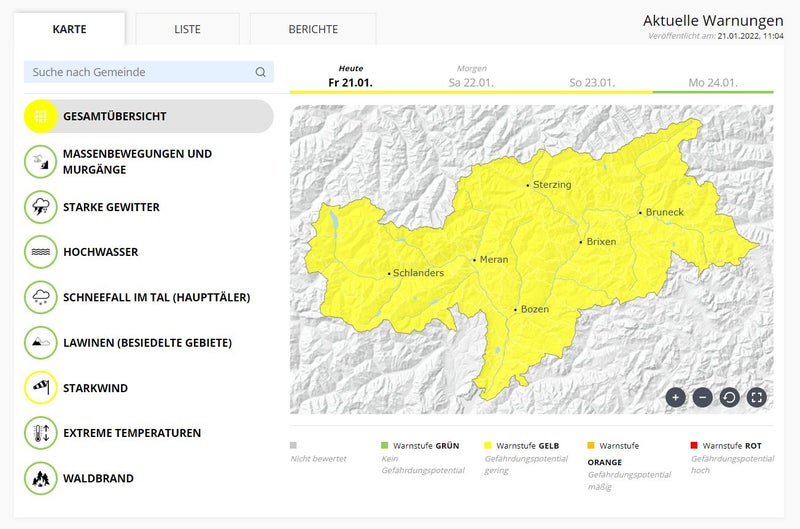Click the search magnifier icon

tap(260, 72)
